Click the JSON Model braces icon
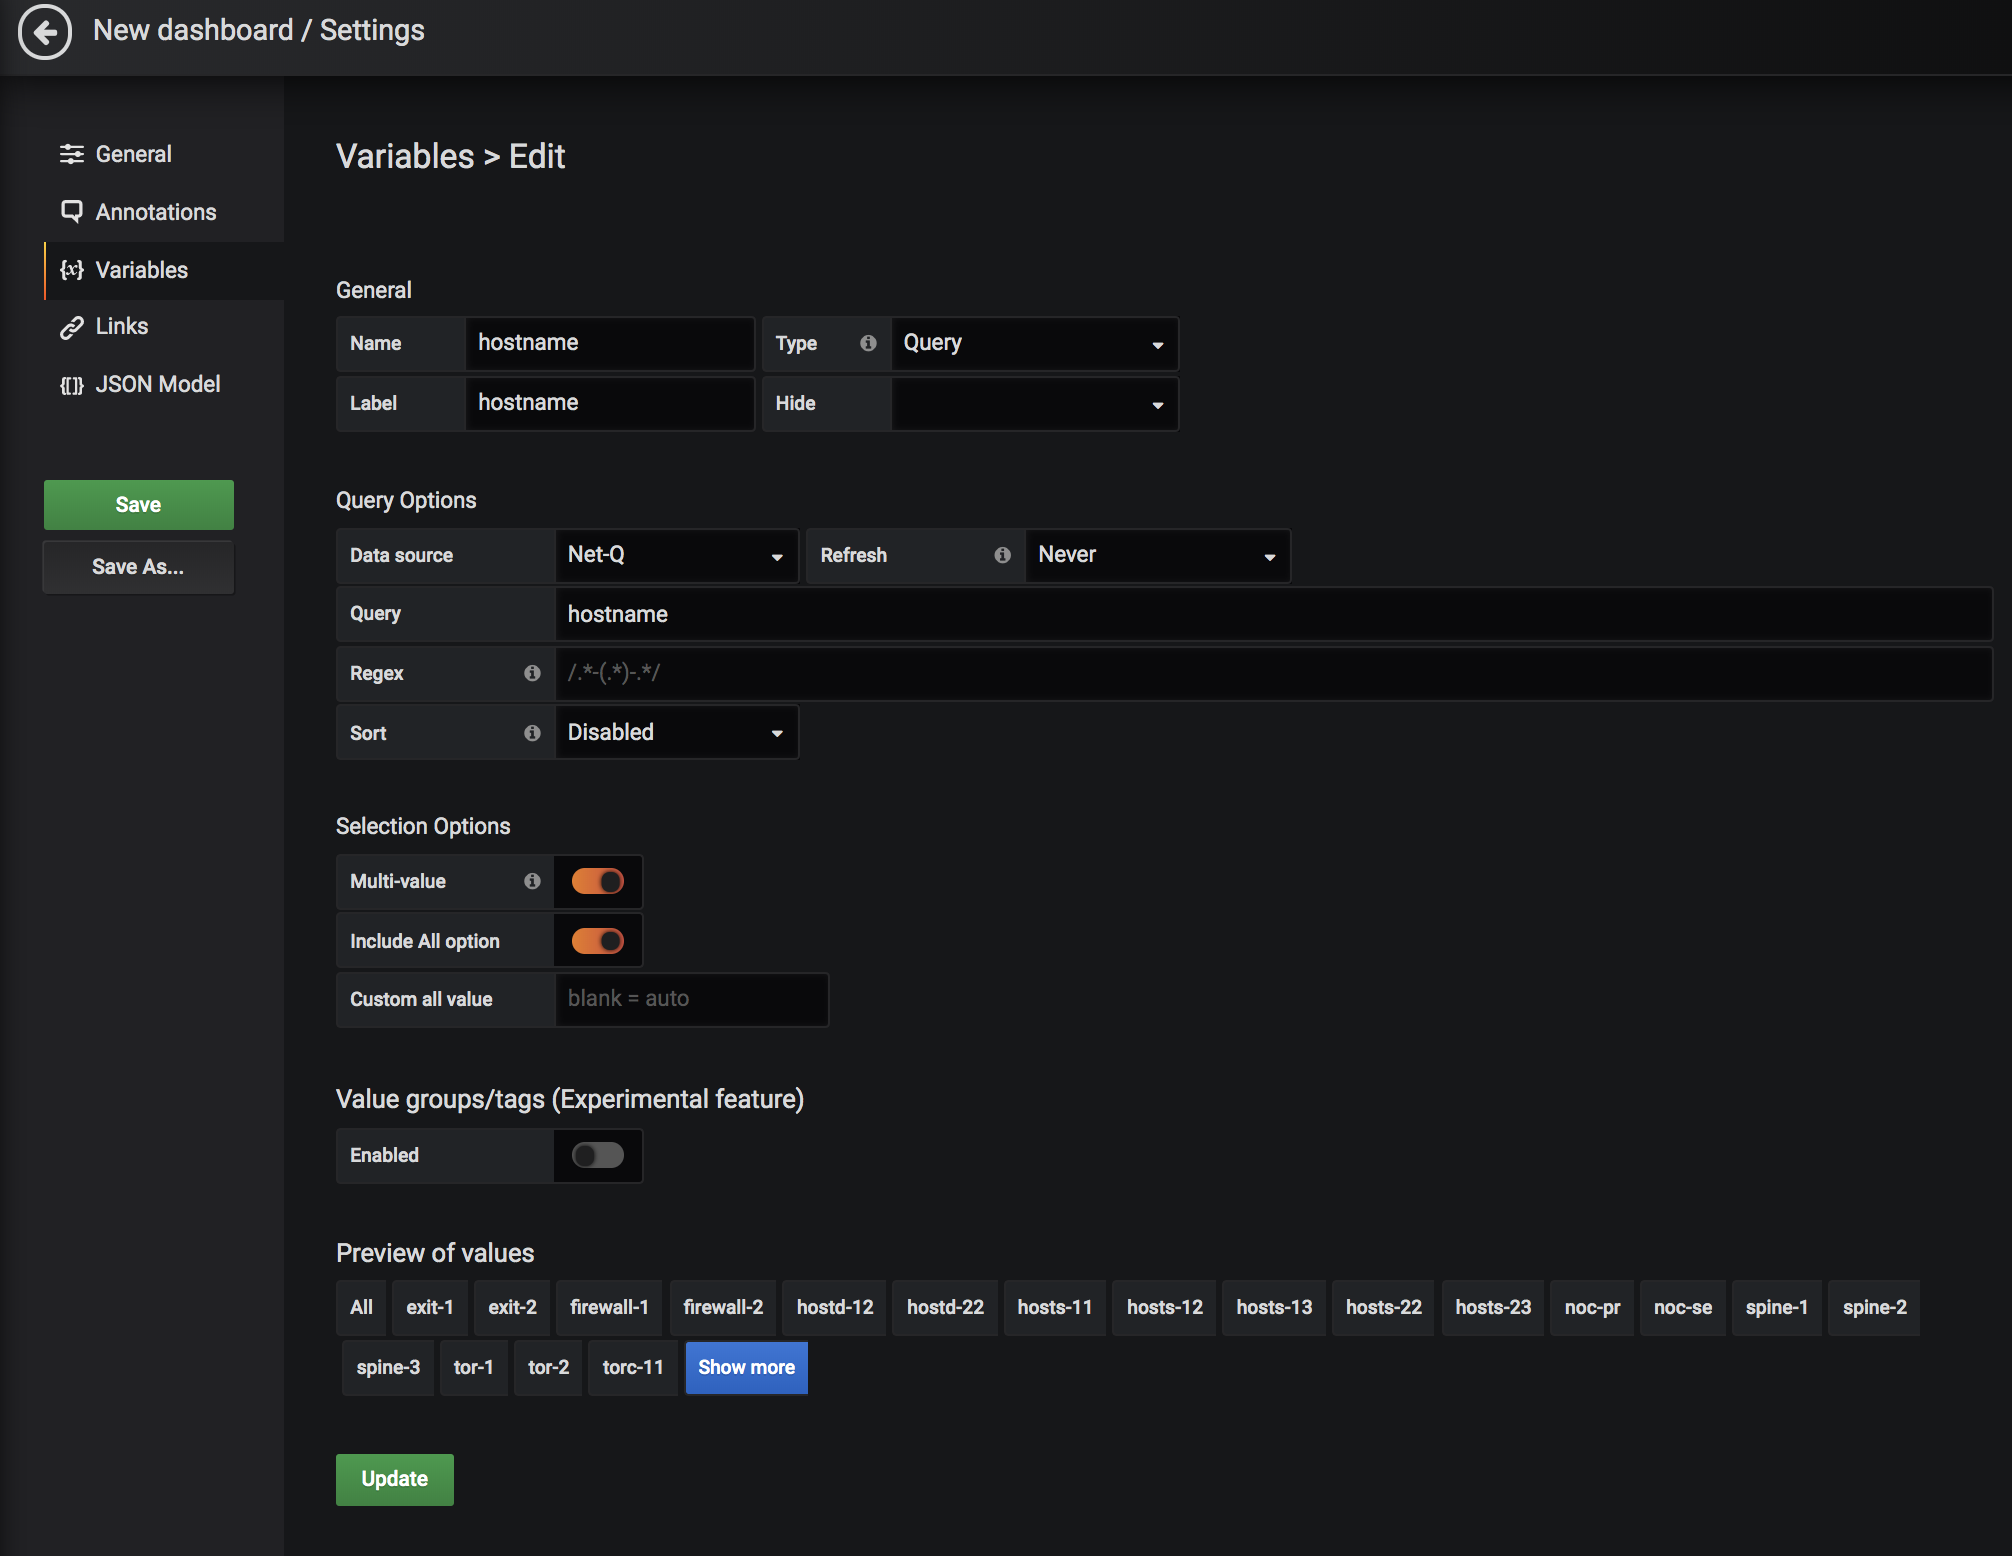This screenshot has width=2012, height=1556. 71,385
